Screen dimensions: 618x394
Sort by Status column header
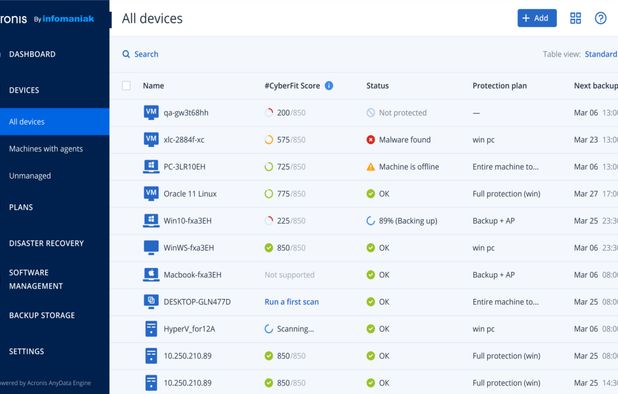click(x=377, y=85)
